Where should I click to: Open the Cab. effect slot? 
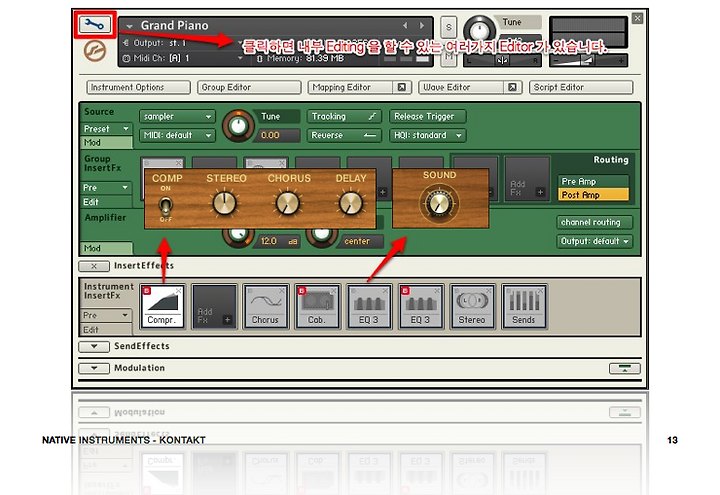[317, 306]
